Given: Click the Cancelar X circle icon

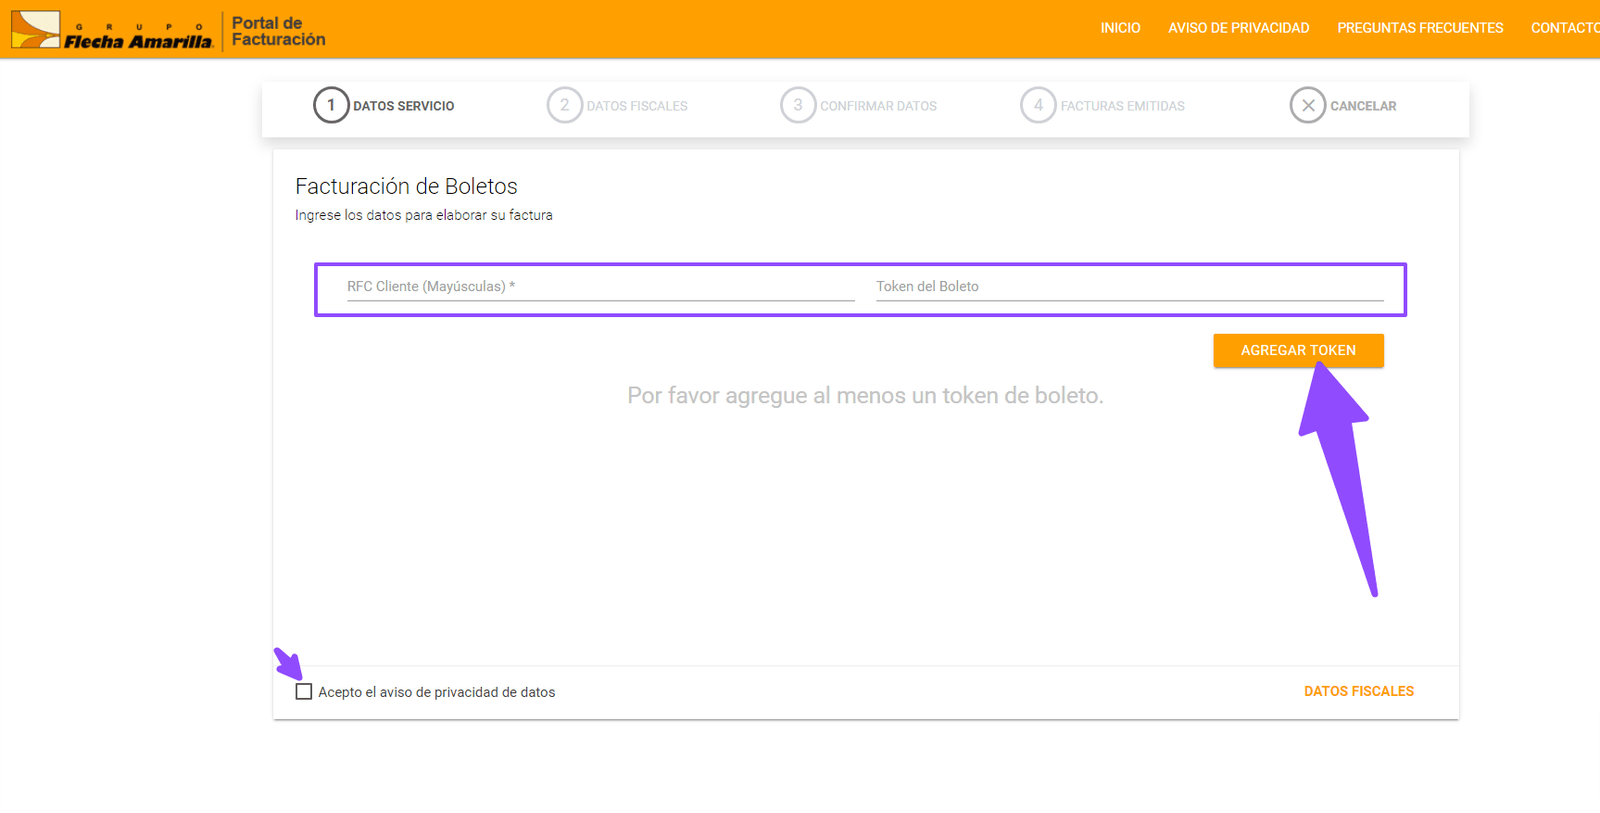Looking at the screenshot, I should coord(1308,105).
